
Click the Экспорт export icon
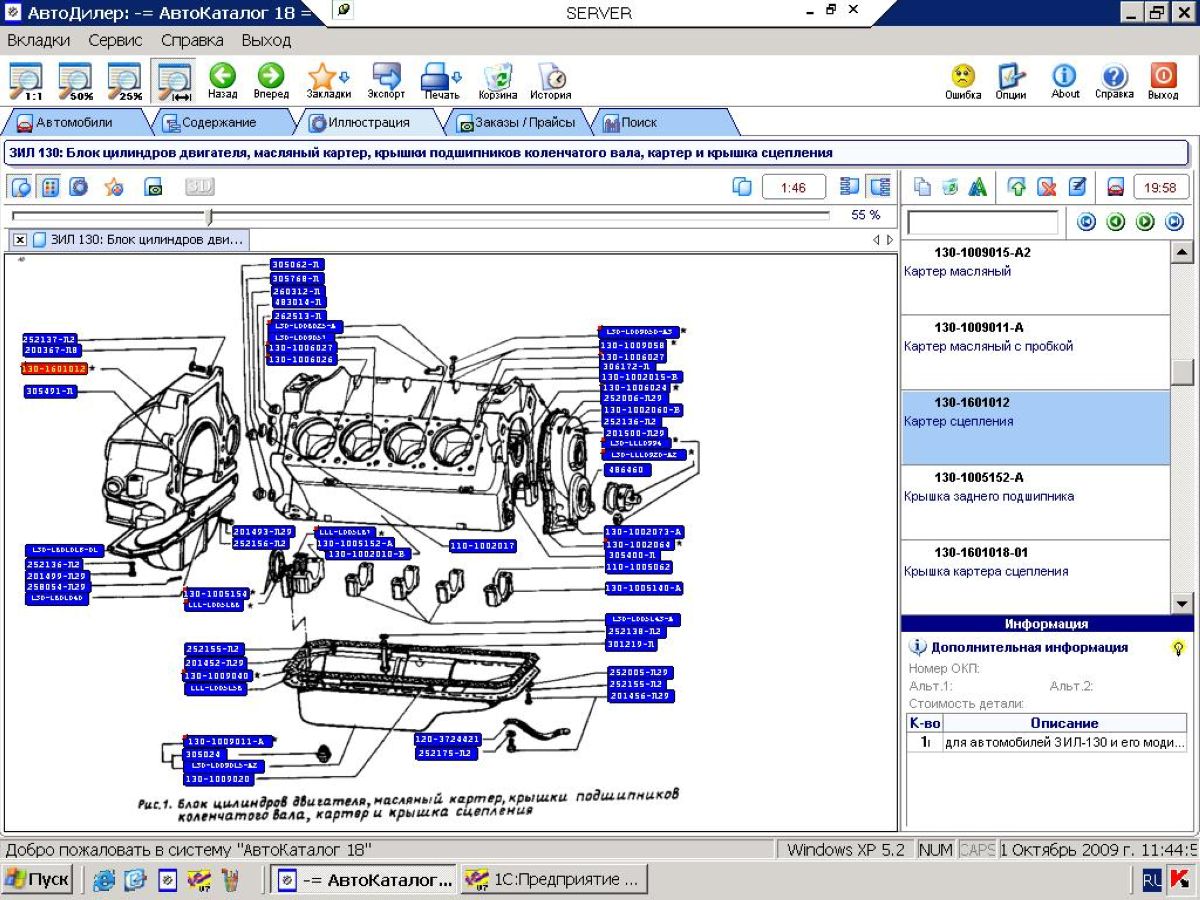point(386,81)
